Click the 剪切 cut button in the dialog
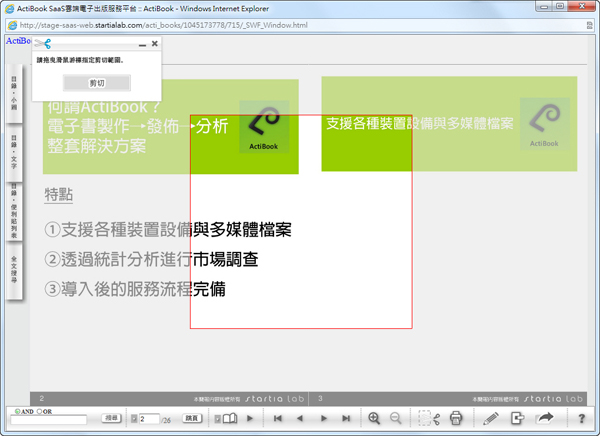Image resolution: width=600 pixels, height=436 pixels. tap(97, 83)
